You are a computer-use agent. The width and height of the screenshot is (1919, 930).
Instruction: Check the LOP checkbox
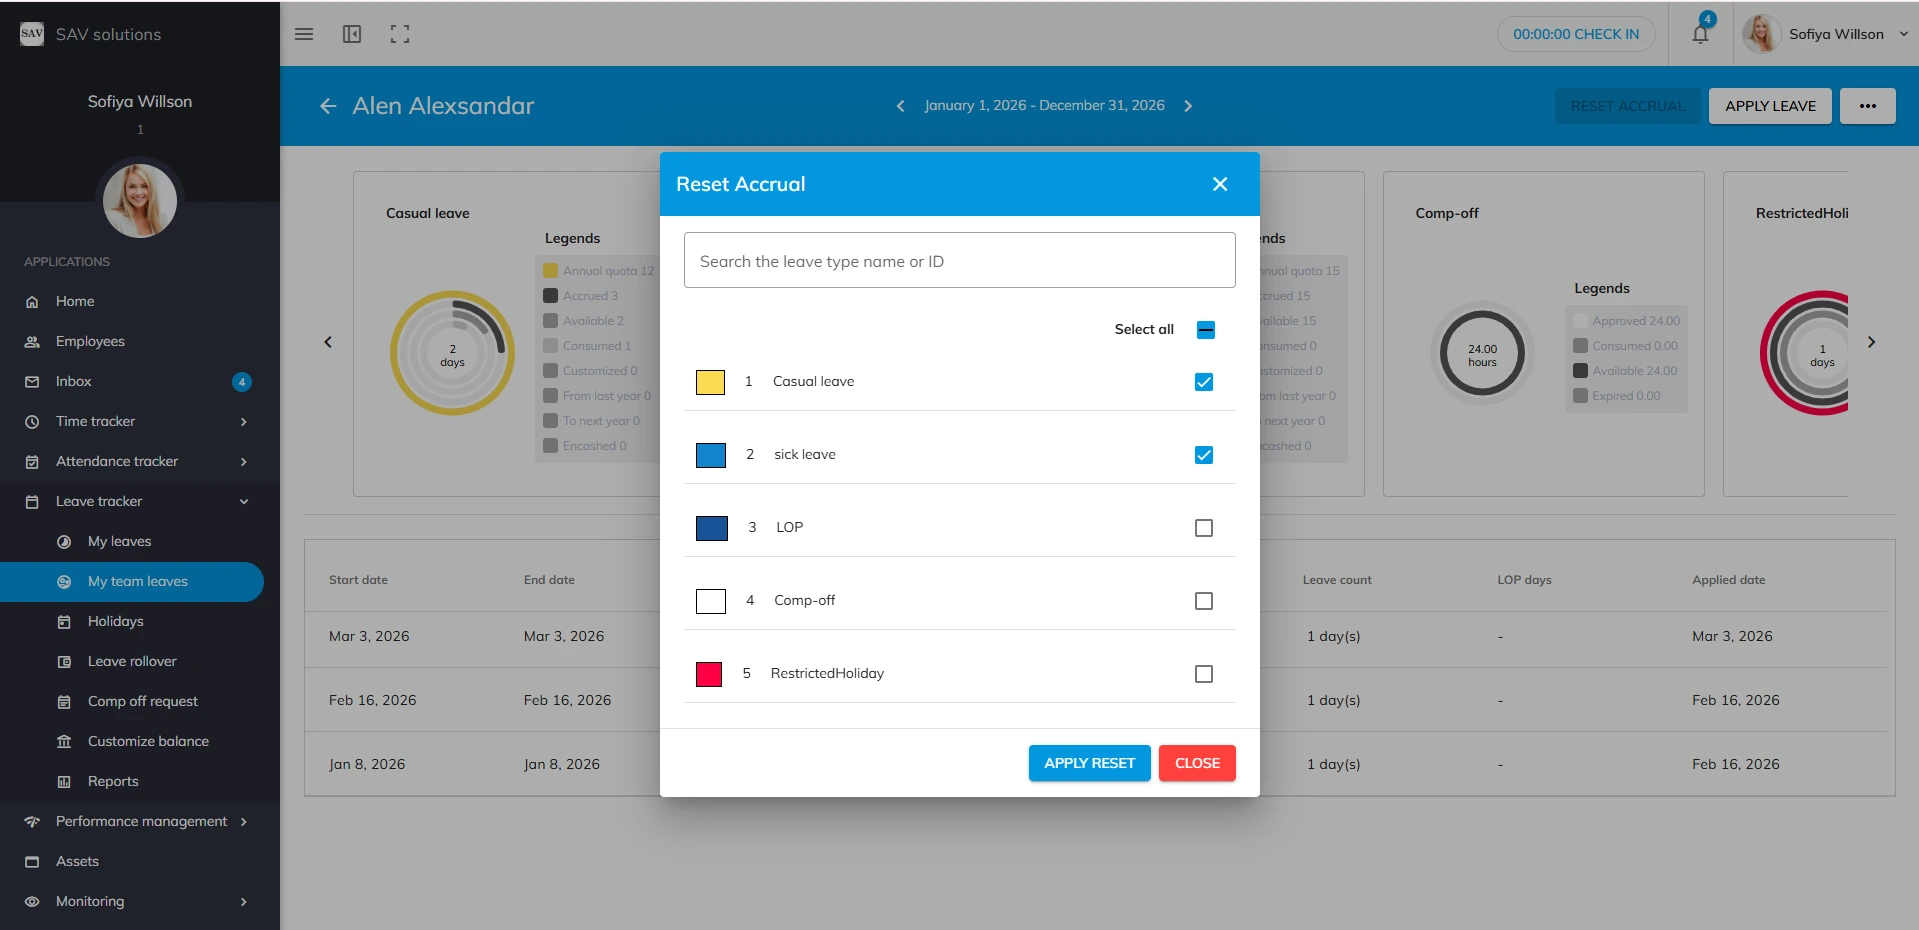pyautogui.click(x=1204, y=528)
